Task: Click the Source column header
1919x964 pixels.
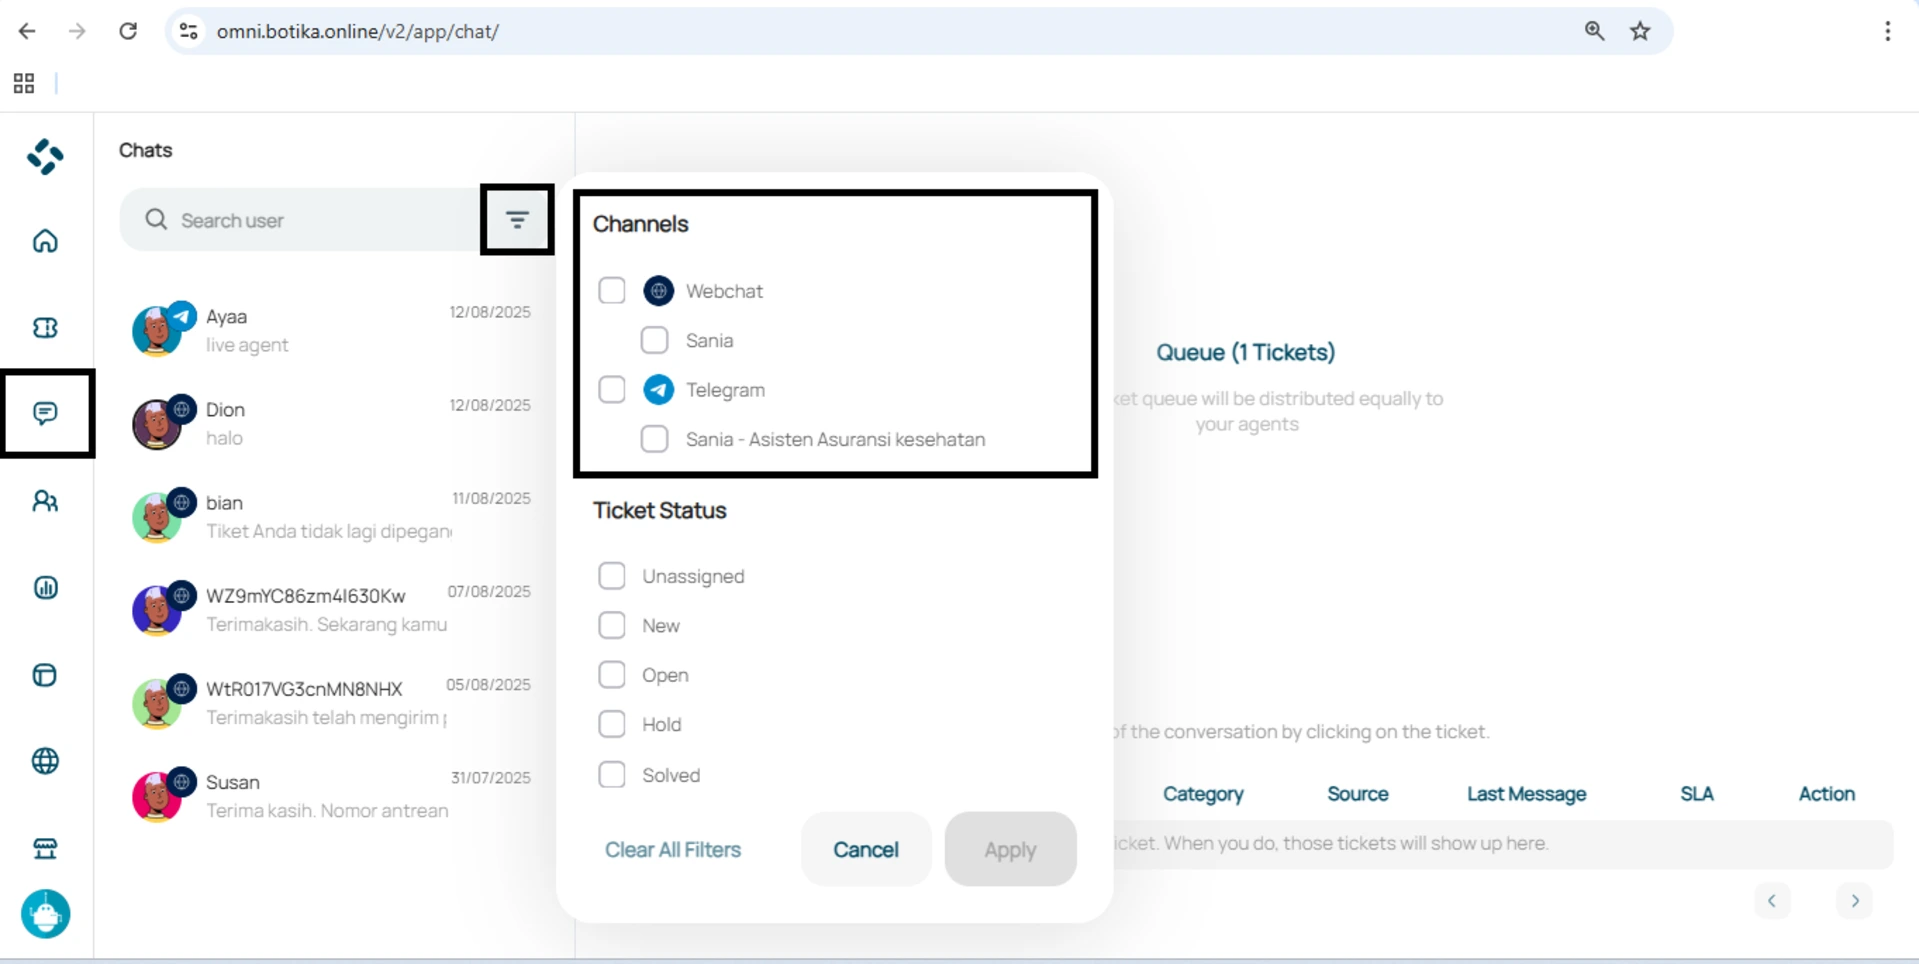Action: point(1357,794)
